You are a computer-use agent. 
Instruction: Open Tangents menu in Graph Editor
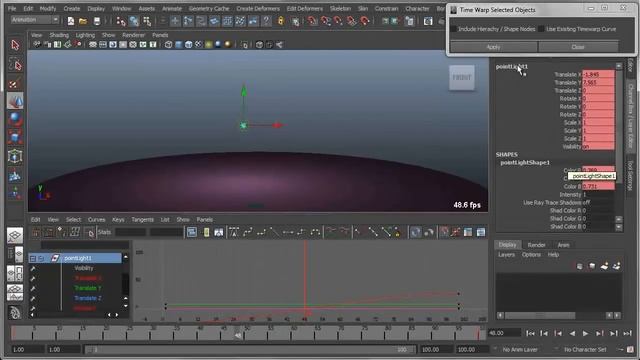pyautogui.click(x=142, y=220)
